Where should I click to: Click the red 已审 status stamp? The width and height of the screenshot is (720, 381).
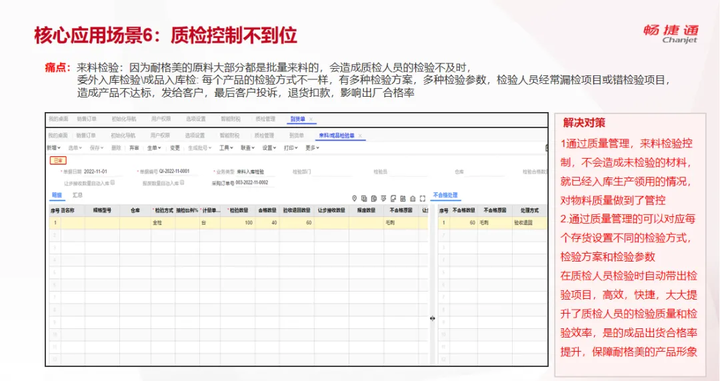coord(58,160)
